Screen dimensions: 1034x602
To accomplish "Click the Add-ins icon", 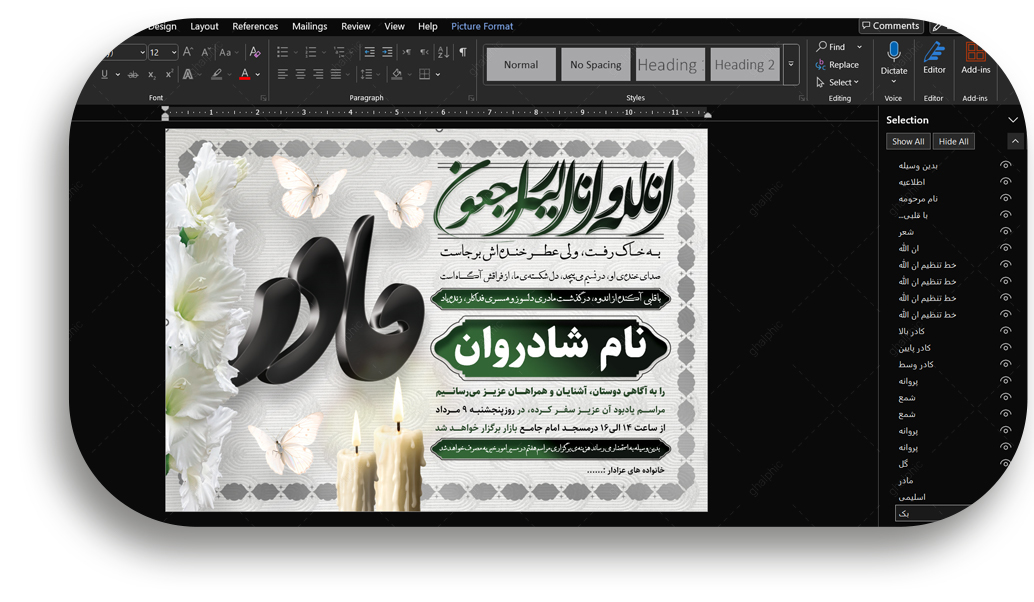I will (x=975, y=53).
